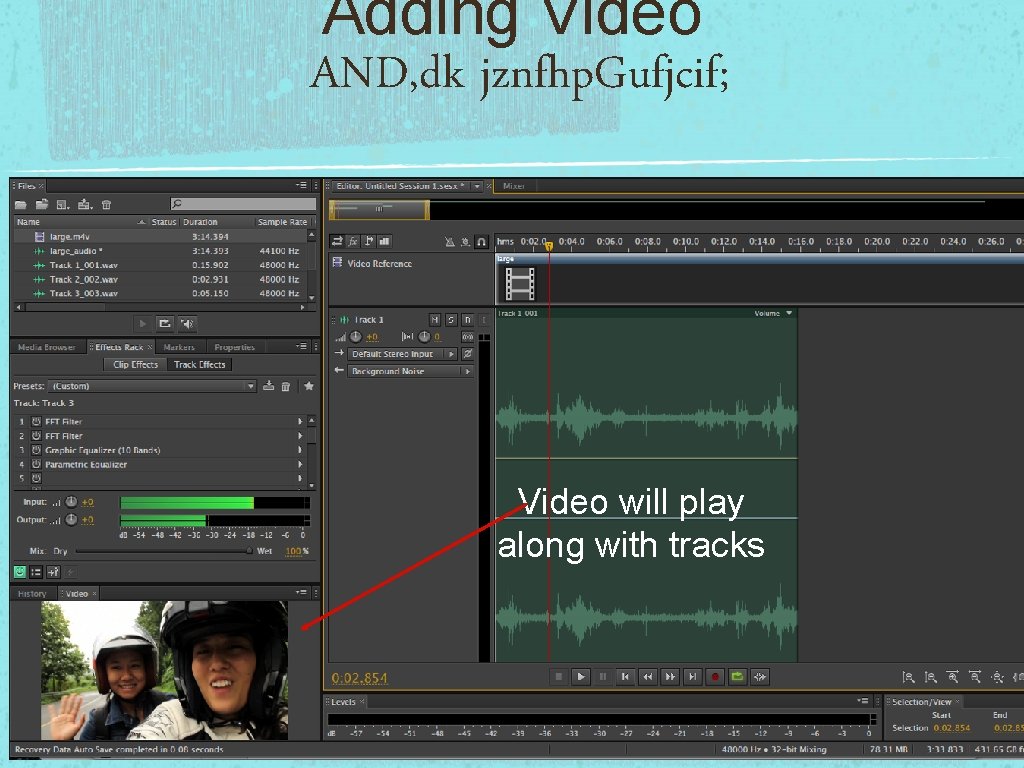Mute Track 1 with the M button
This screenshot has width=1024, height=768.
(x=435, y=319)
